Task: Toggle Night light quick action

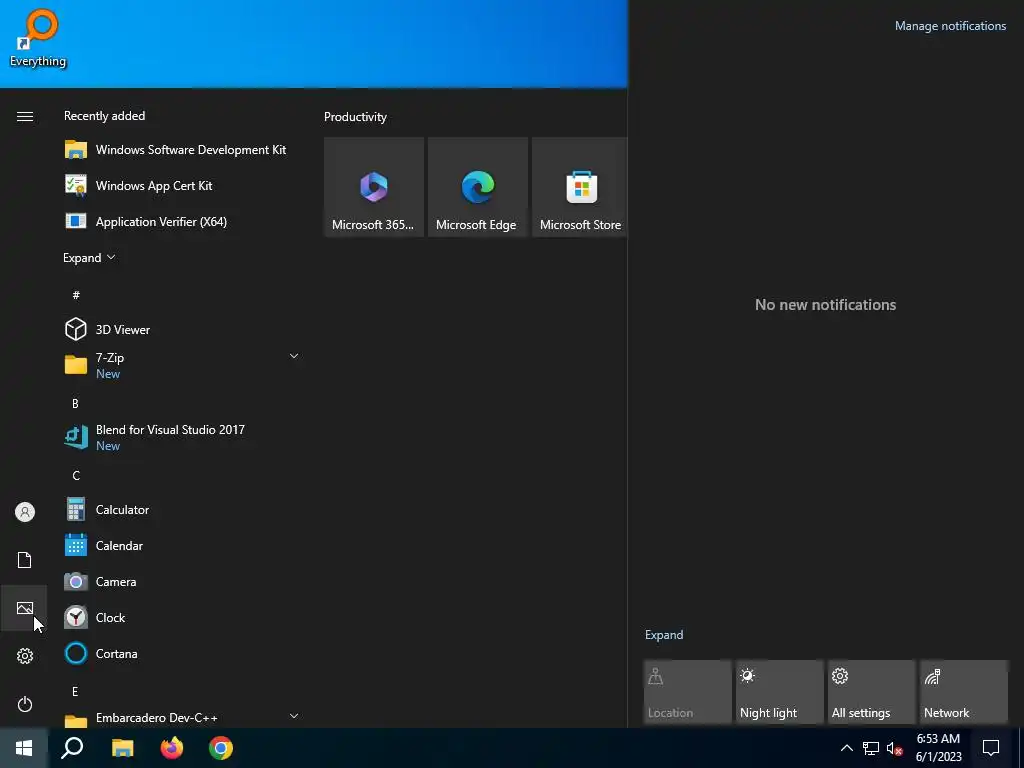Action: click(780, 692)
